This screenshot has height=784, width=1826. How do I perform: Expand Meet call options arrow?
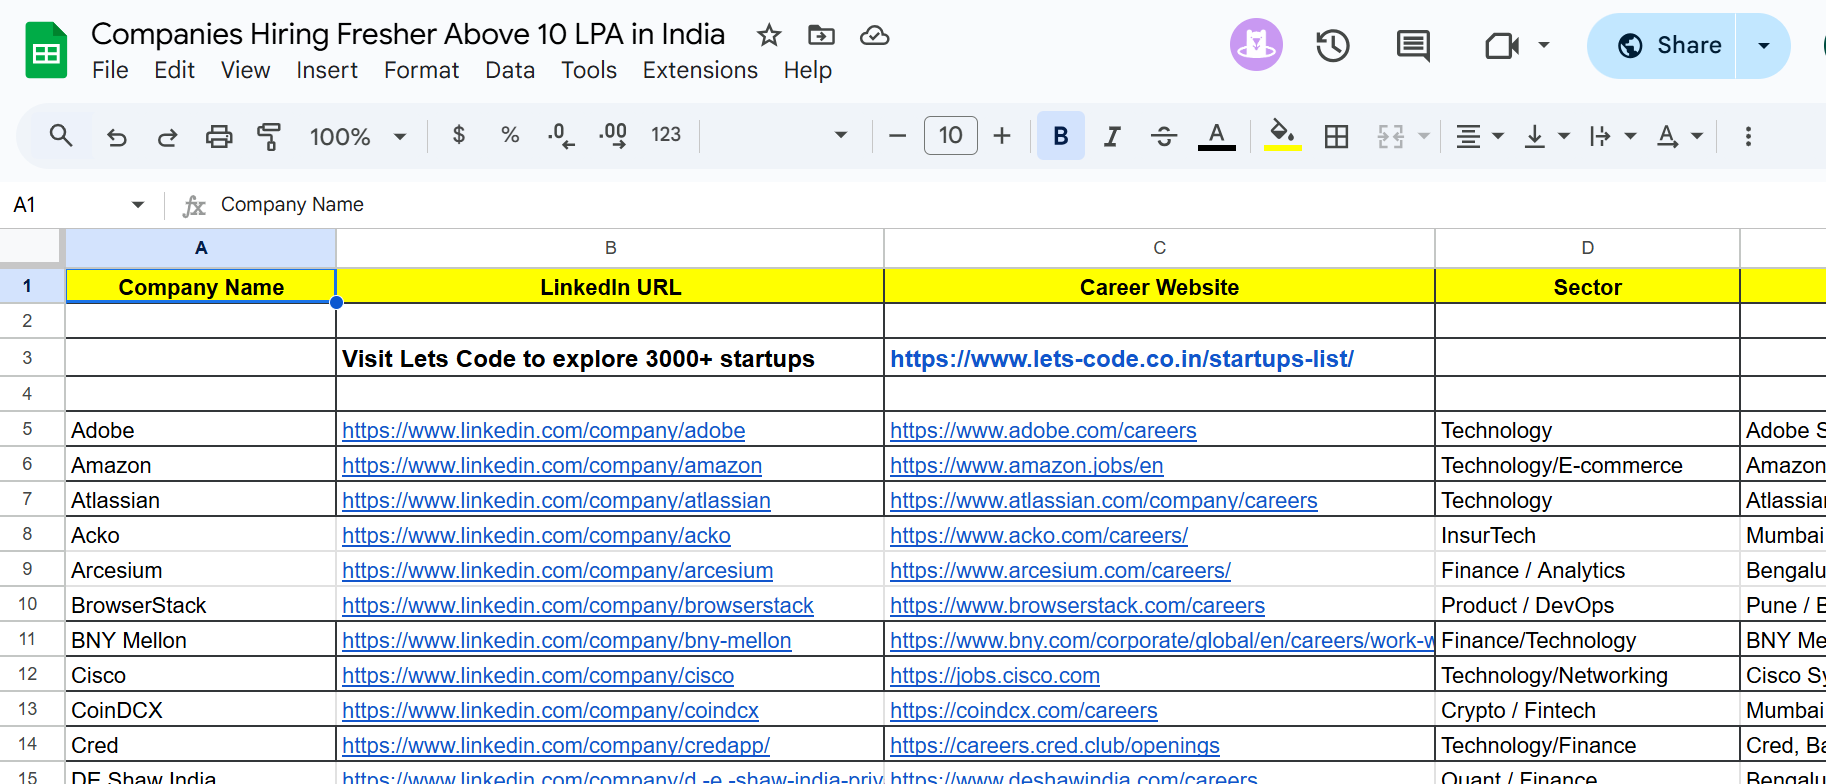[x=1544, y=45]
